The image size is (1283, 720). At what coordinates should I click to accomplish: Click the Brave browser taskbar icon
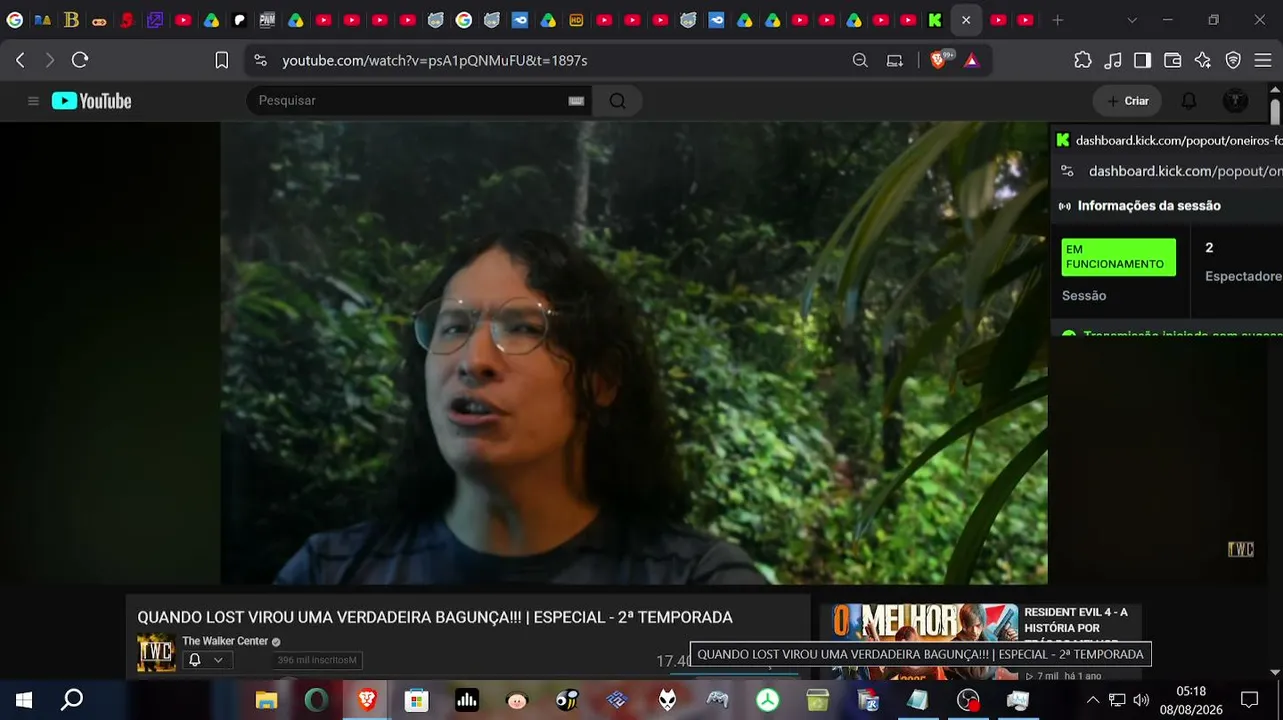pyautogui.click(x=367, y=700)
